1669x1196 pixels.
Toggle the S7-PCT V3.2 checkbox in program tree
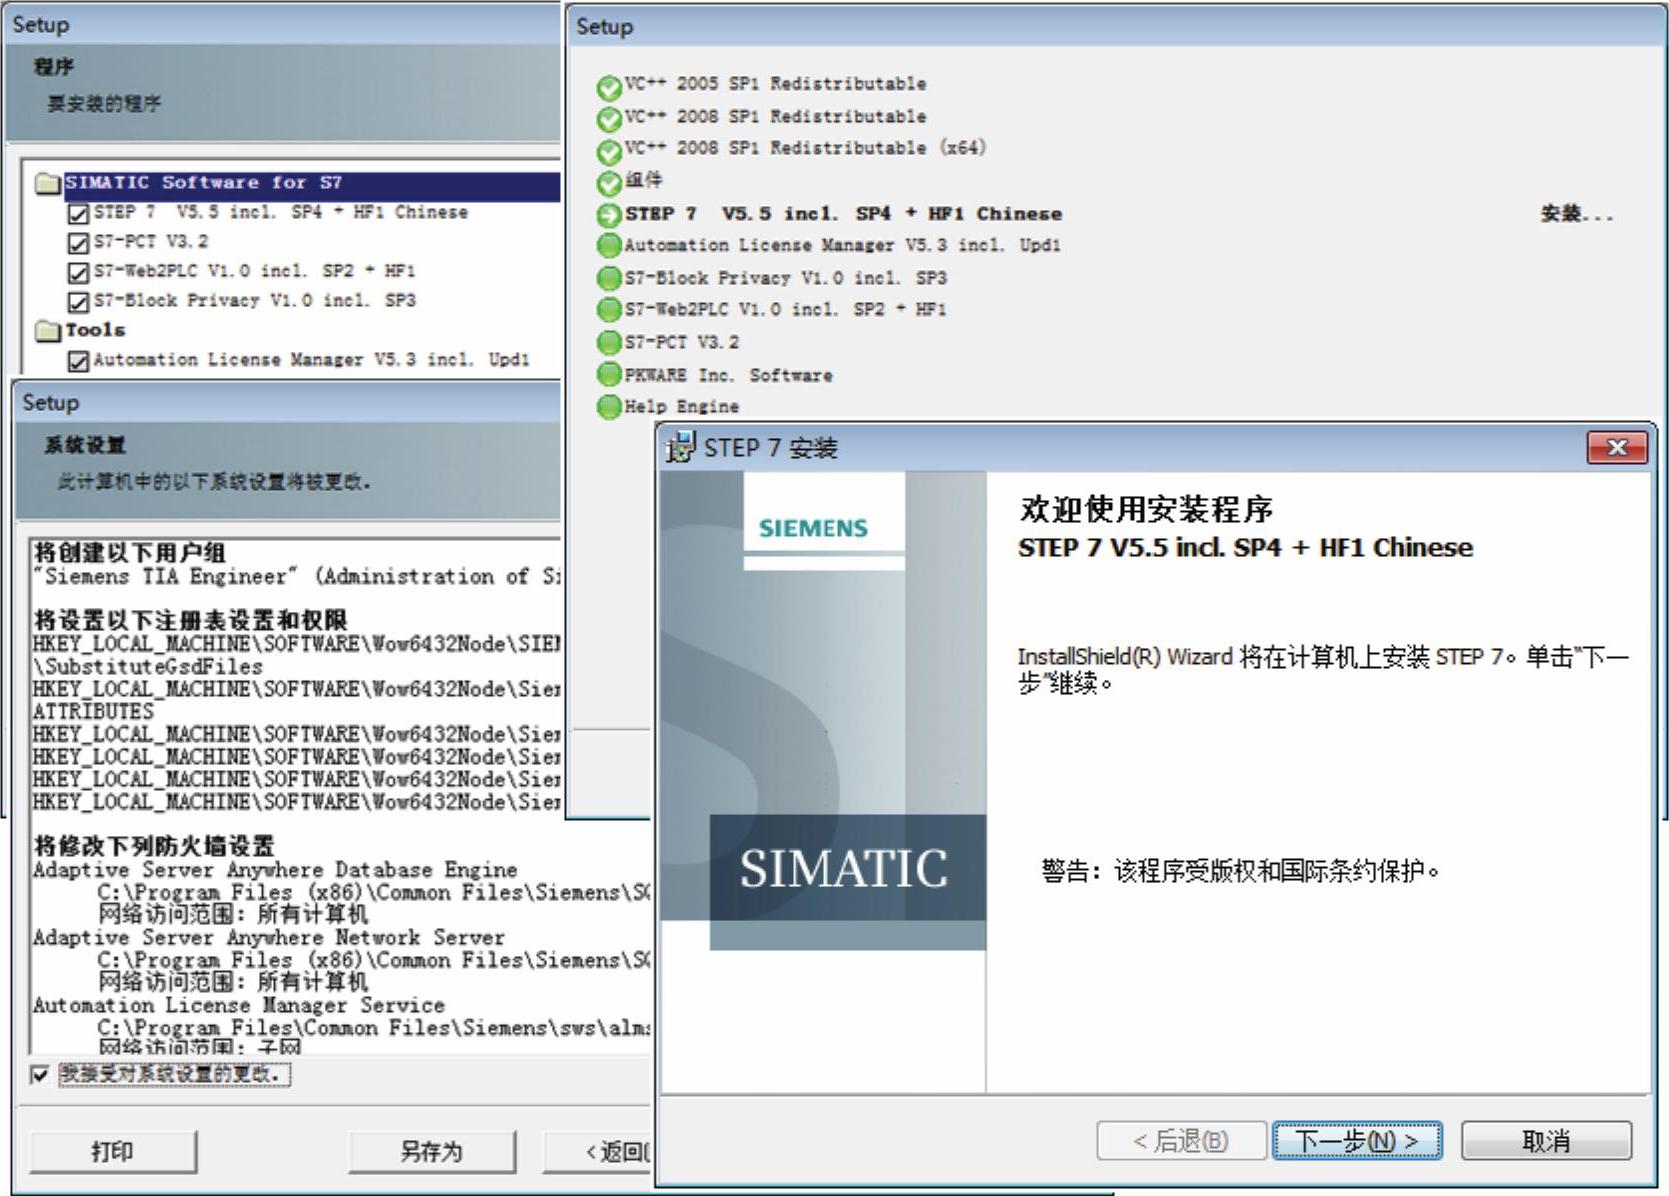pos(78,243)
